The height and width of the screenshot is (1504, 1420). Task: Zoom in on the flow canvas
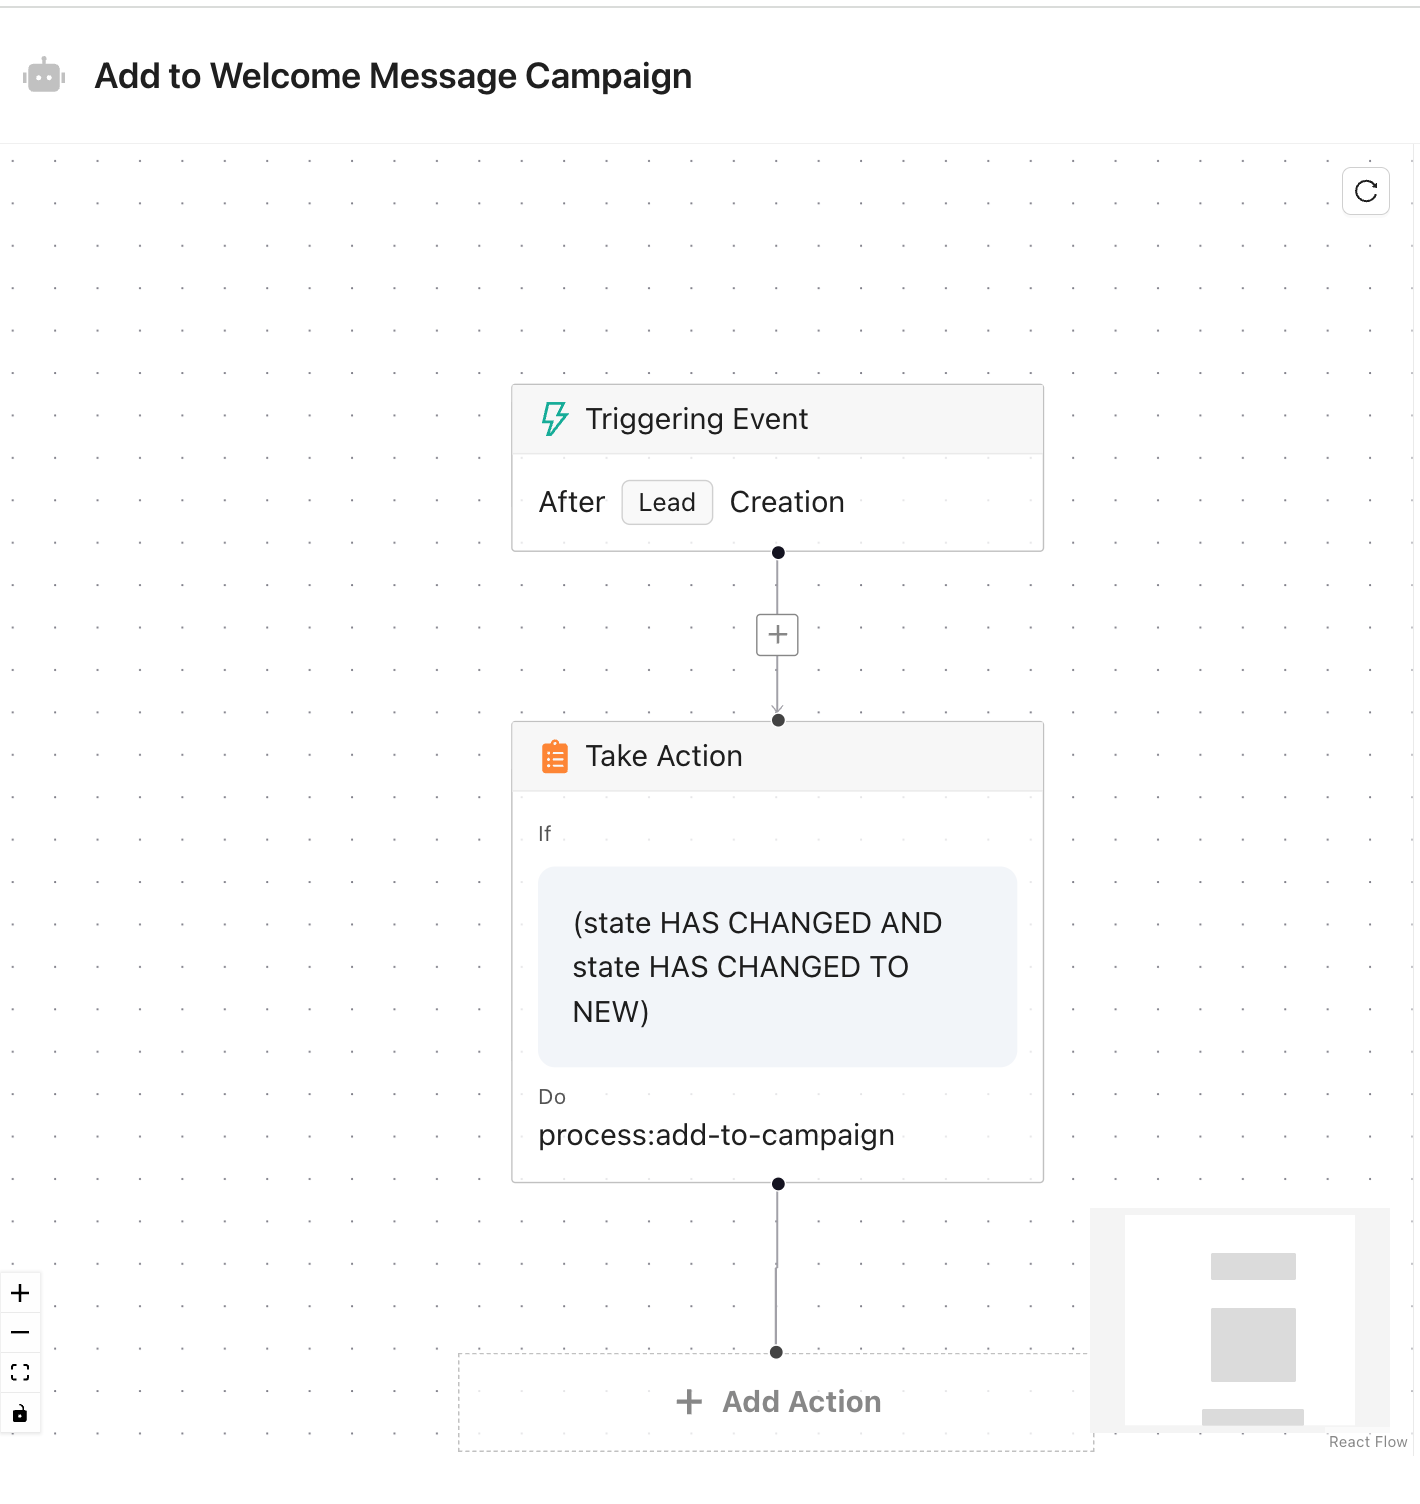click(20, 1293)
